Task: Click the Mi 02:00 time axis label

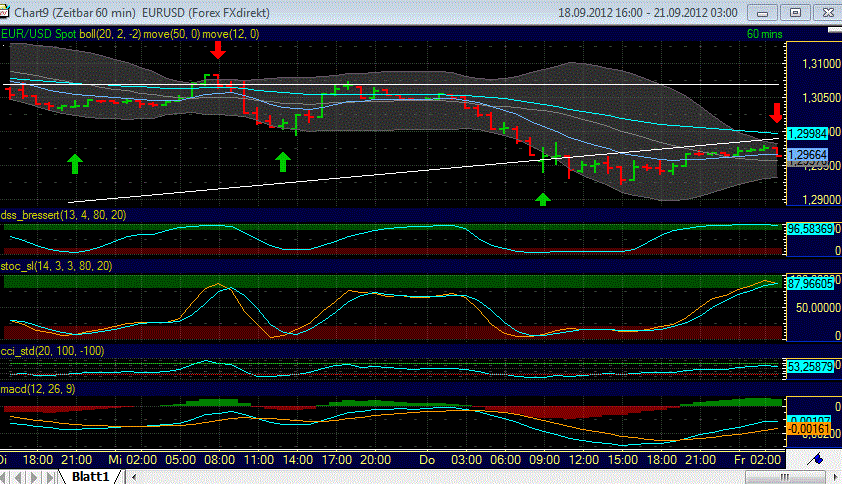Action: 133,460
